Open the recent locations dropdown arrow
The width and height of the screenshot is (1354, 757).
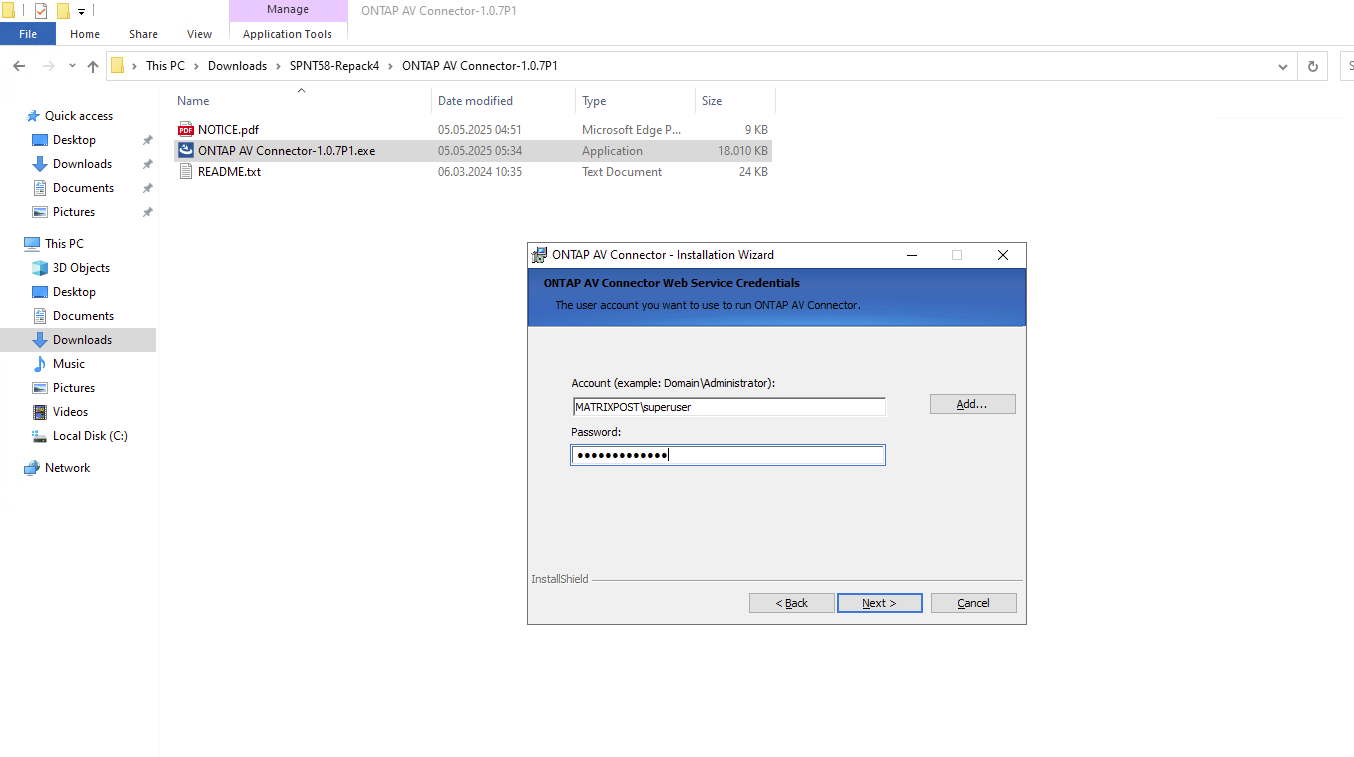pos(72,66)
